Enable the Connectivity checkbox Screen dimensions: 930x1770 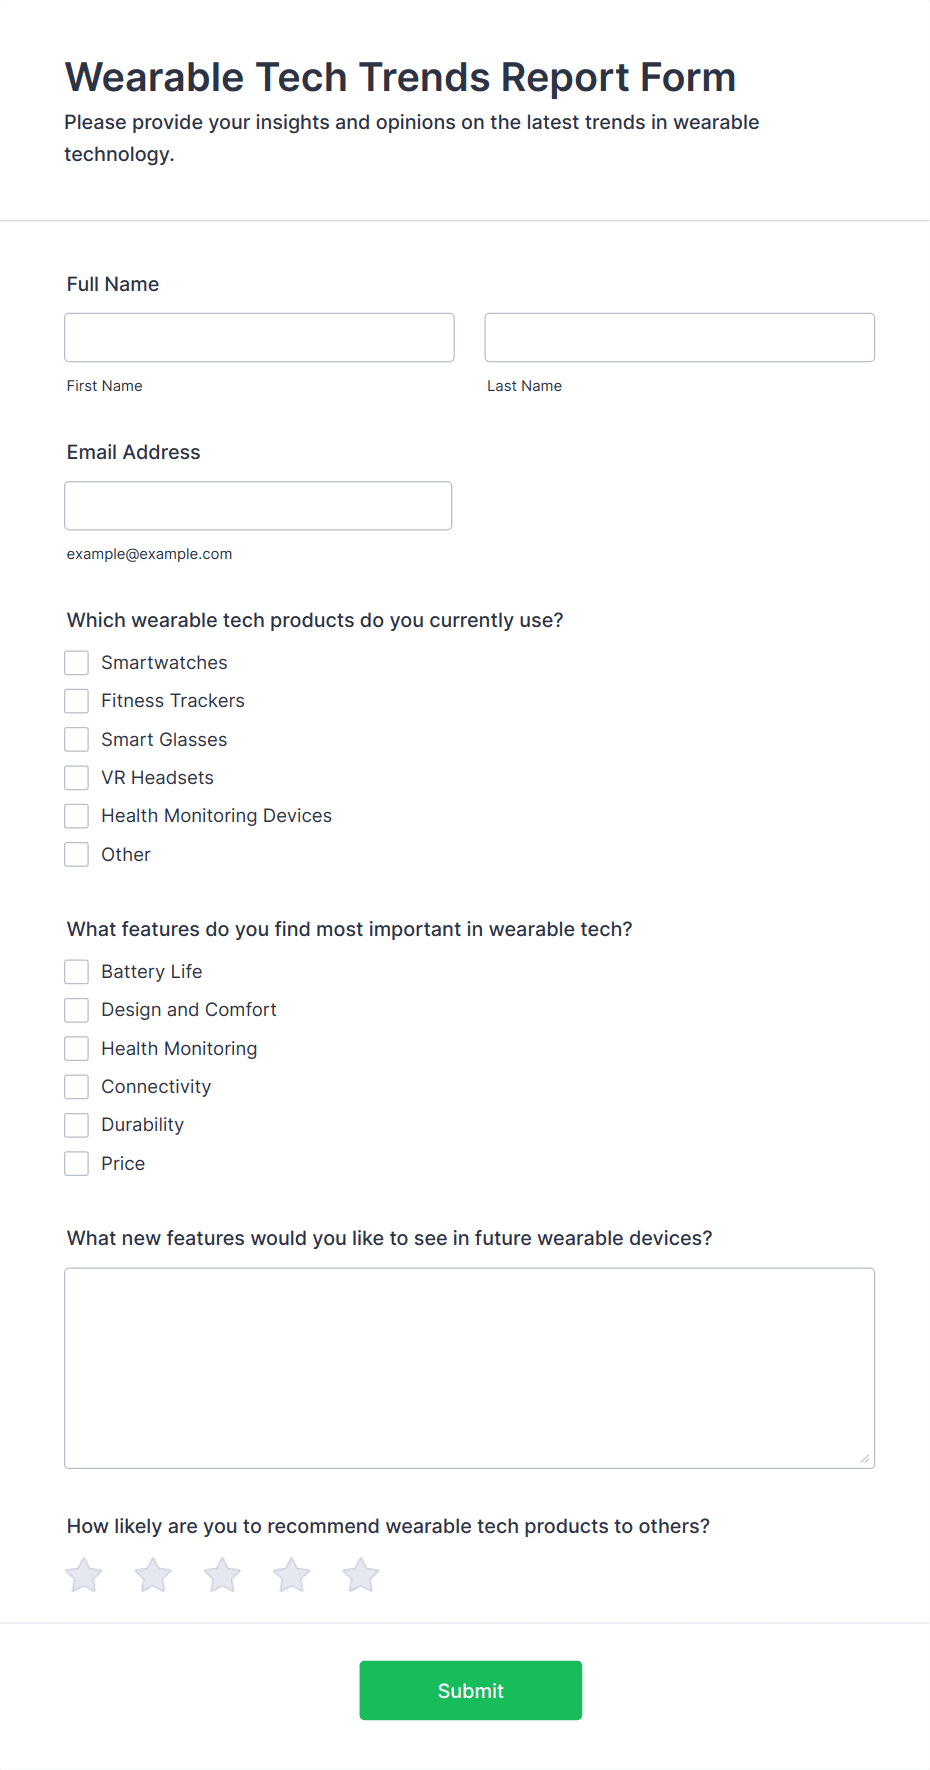pyautogui.click(x=77, y=1087)
